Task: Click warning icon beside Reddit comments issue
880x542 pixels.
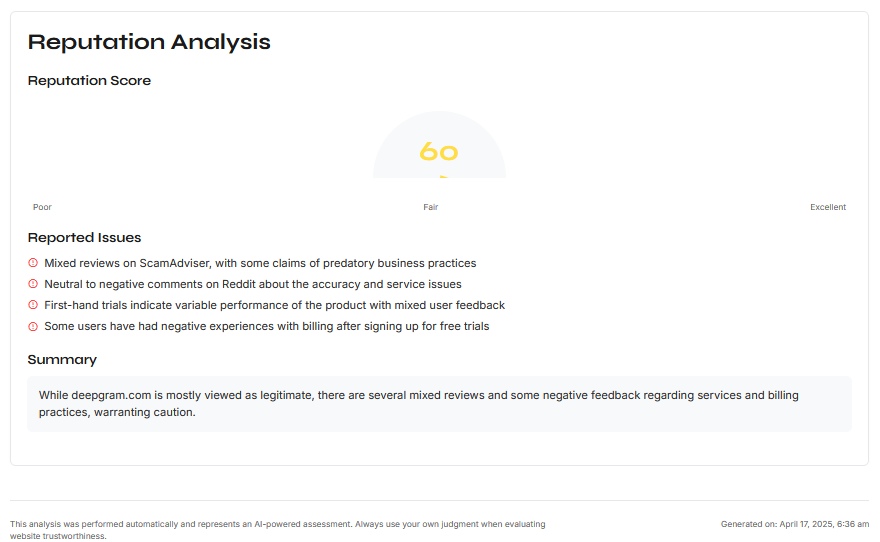Action: (33, 284)
